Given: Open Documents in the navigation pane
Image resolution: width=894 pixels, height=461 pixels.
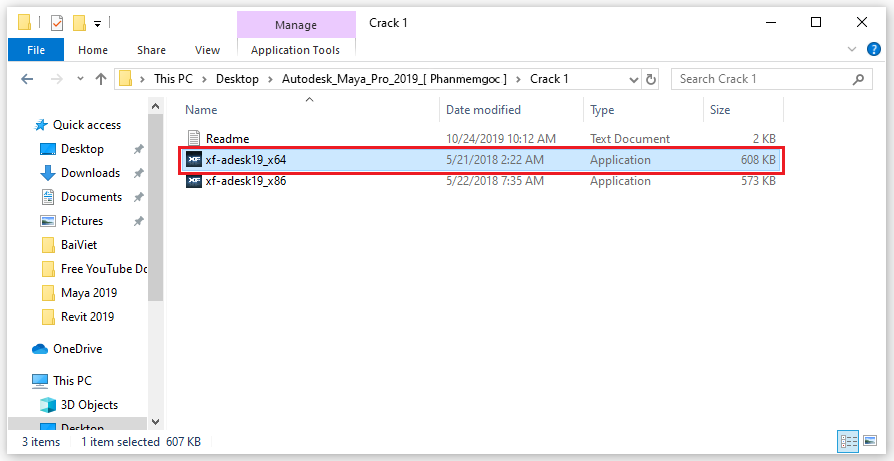Looking at the screenshot, I should (91, 197).
